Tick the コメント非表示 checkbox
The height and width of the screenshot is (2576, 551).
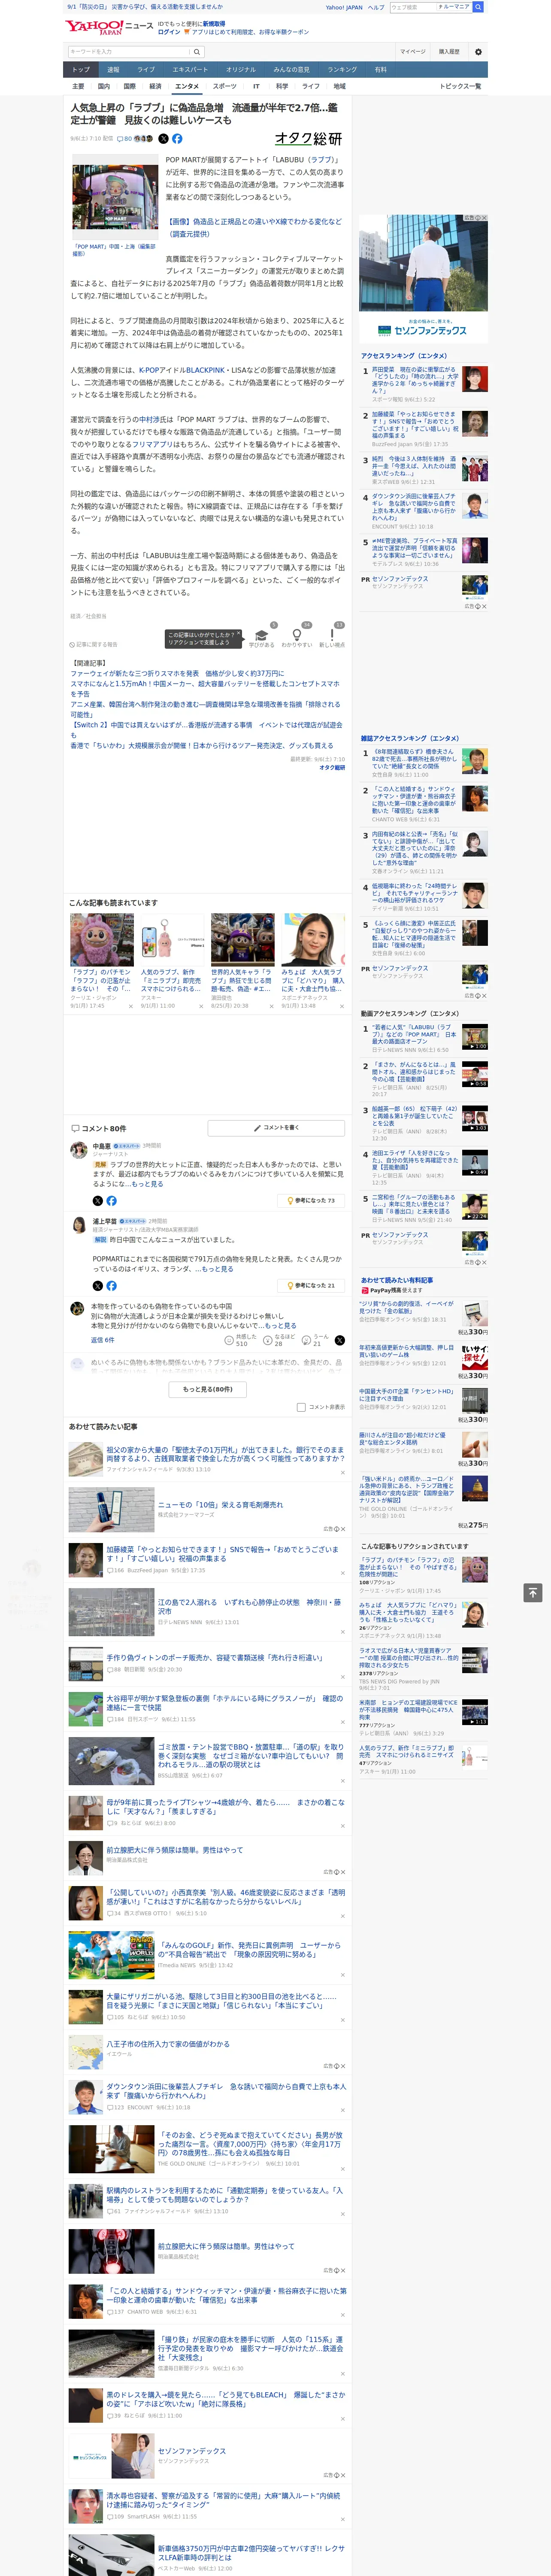click(x=301, y=1407)
